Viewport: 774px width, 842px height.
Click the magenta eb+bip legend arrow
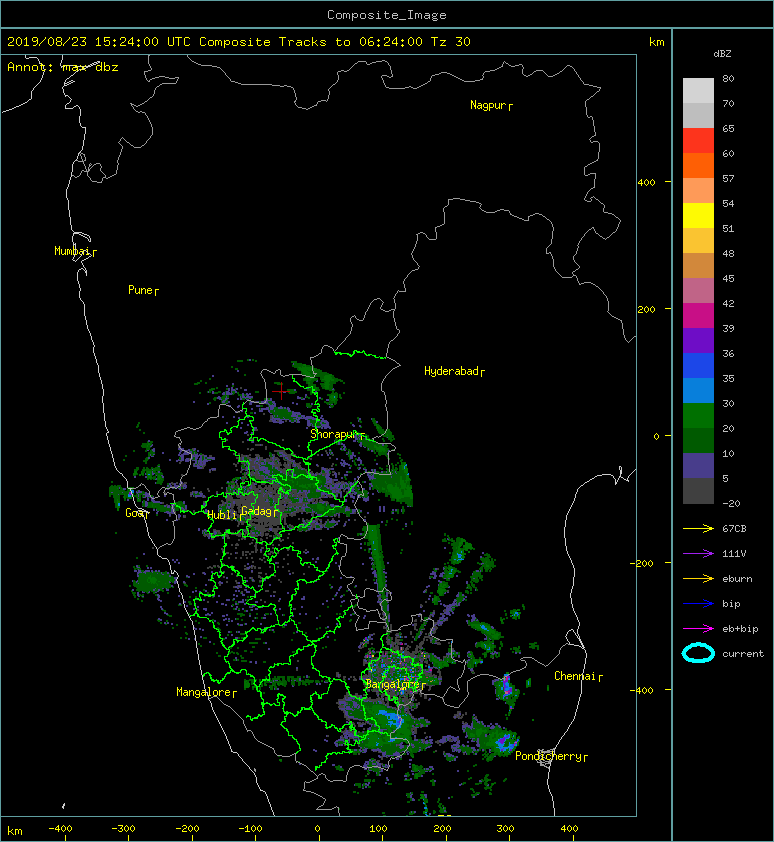[698, 629]
